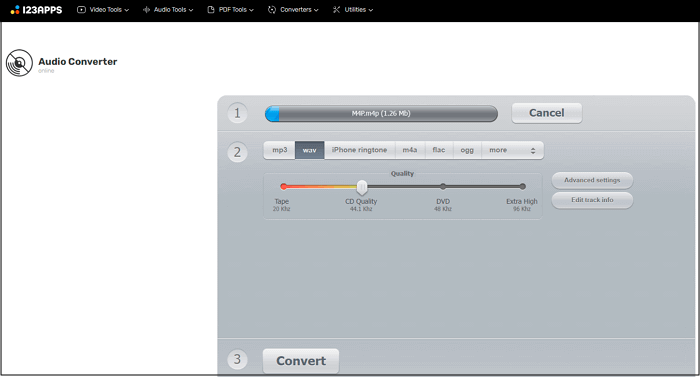Open Advanced settings
Screen dimensions: 700x377
(592, 180)
